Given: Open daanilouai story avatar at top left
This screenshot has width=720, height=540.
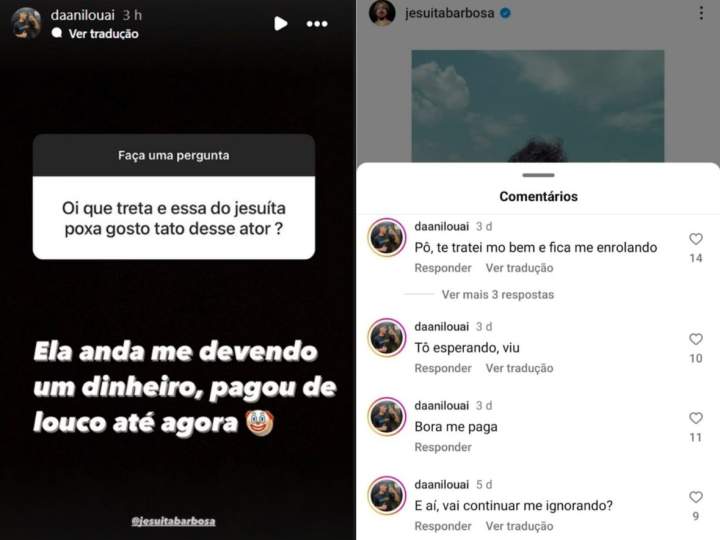Looking at the screenshot, I should (26, 23).
